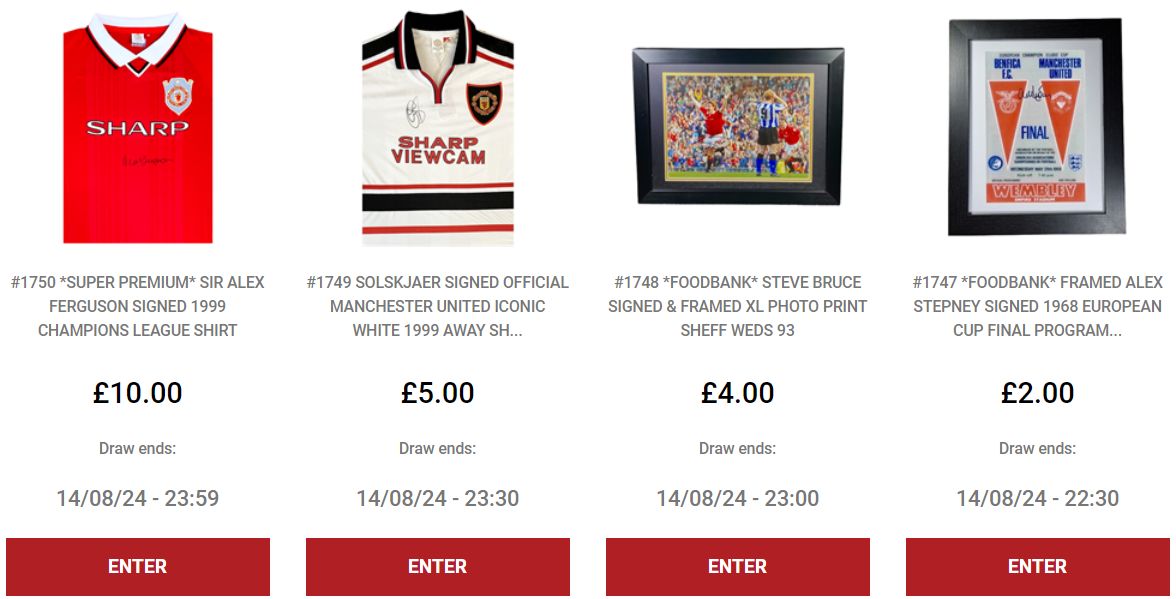Viewport: 1176px width, 599px height.
Task: Click the 14/08/24 - 23:30 draw end time
Action: [x=438, y=498]
